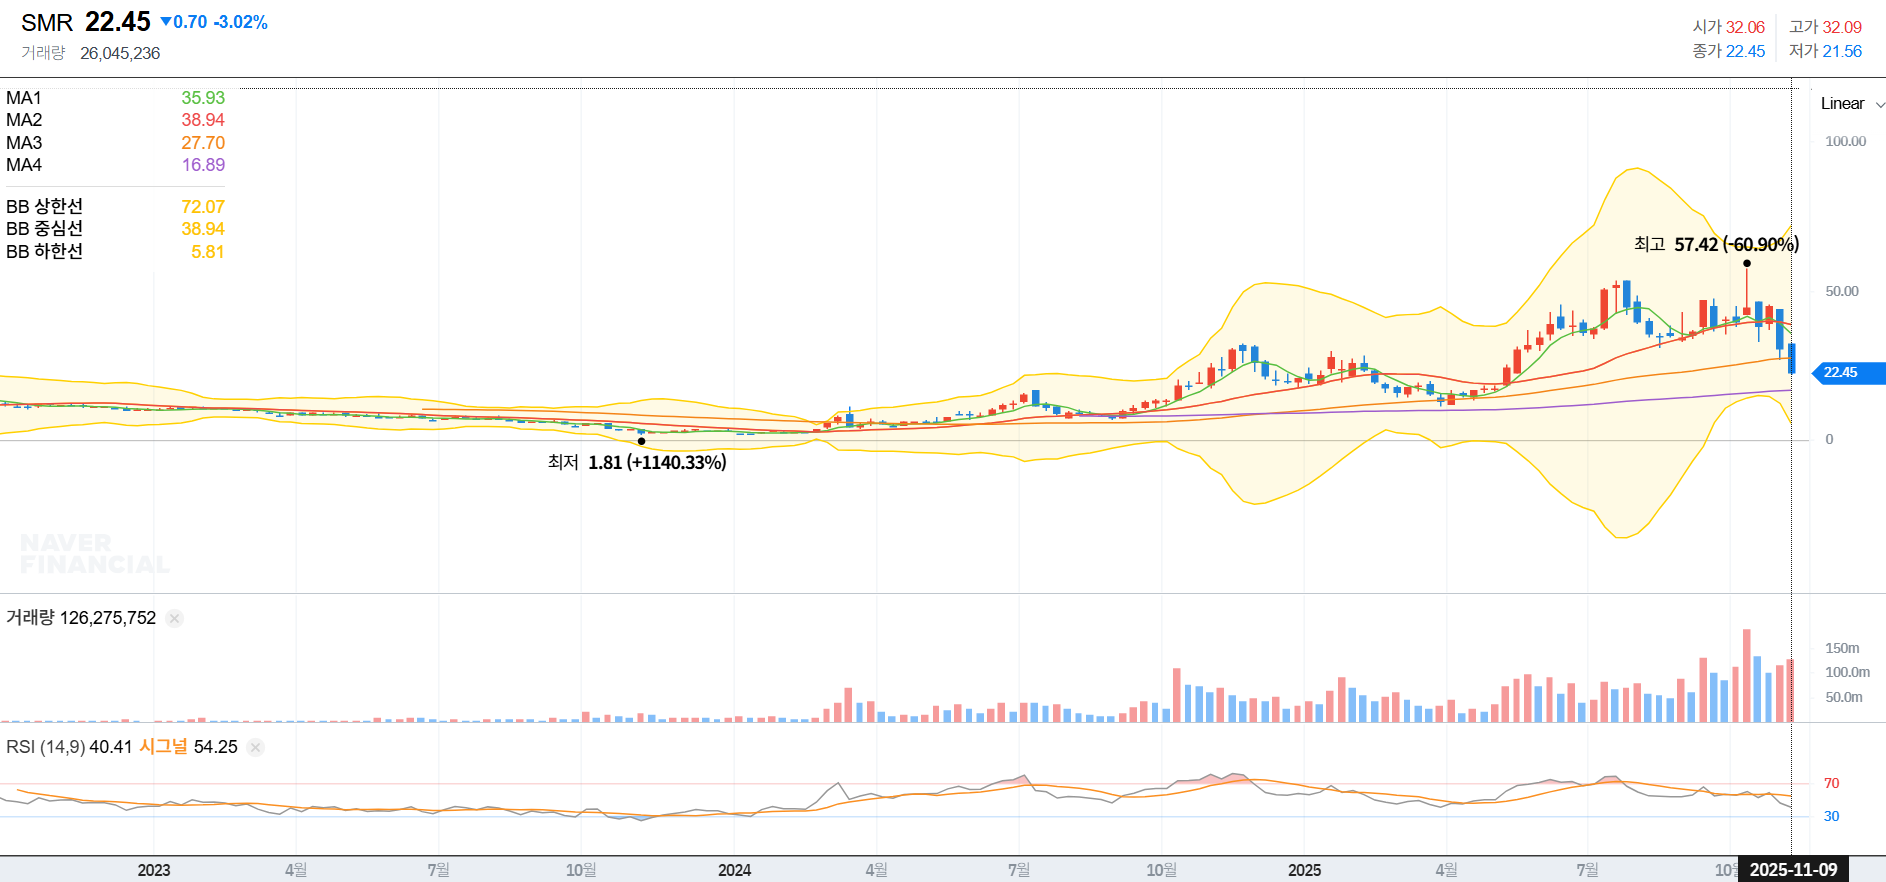Screen dimensions: 1886x882
Task: Click the RSI 30 oversold level label
Action: click(x=1831, y=816)
